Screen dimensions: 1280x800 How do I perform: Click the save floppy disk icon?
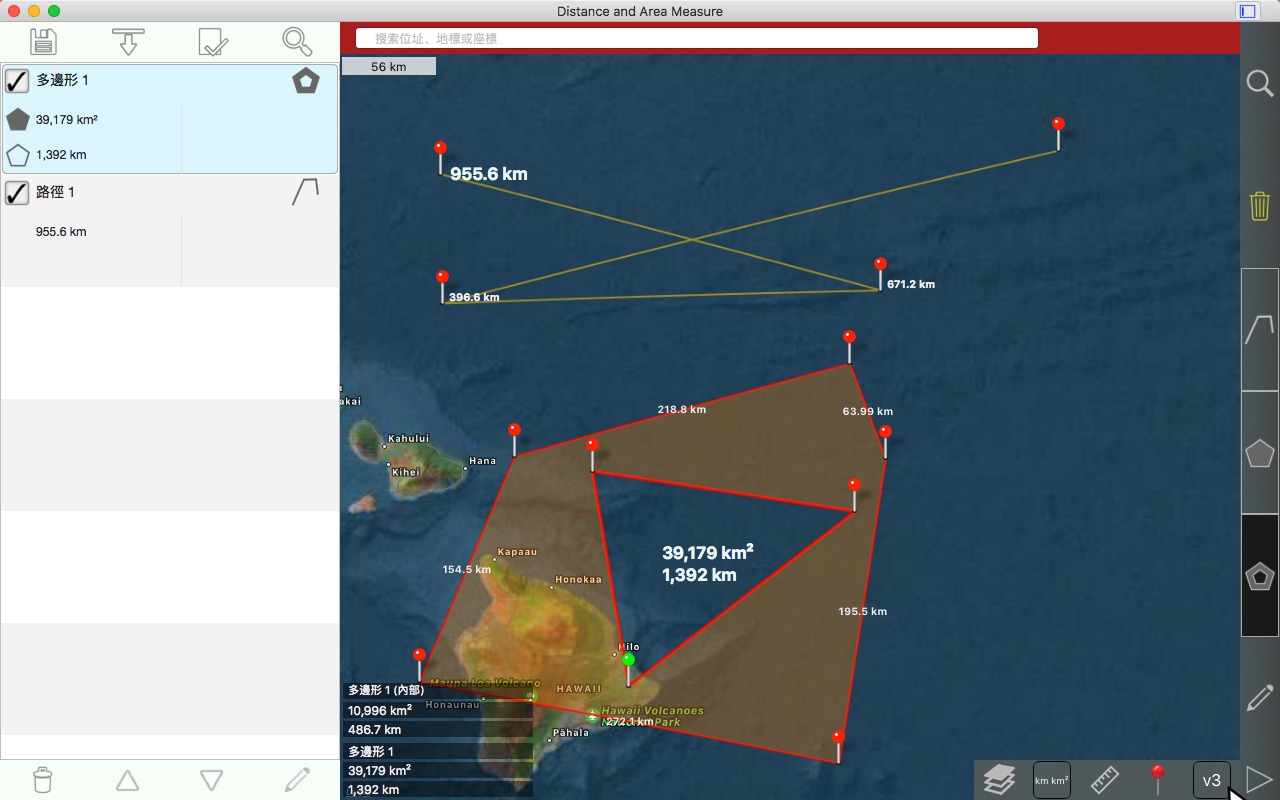coord(43,41)
